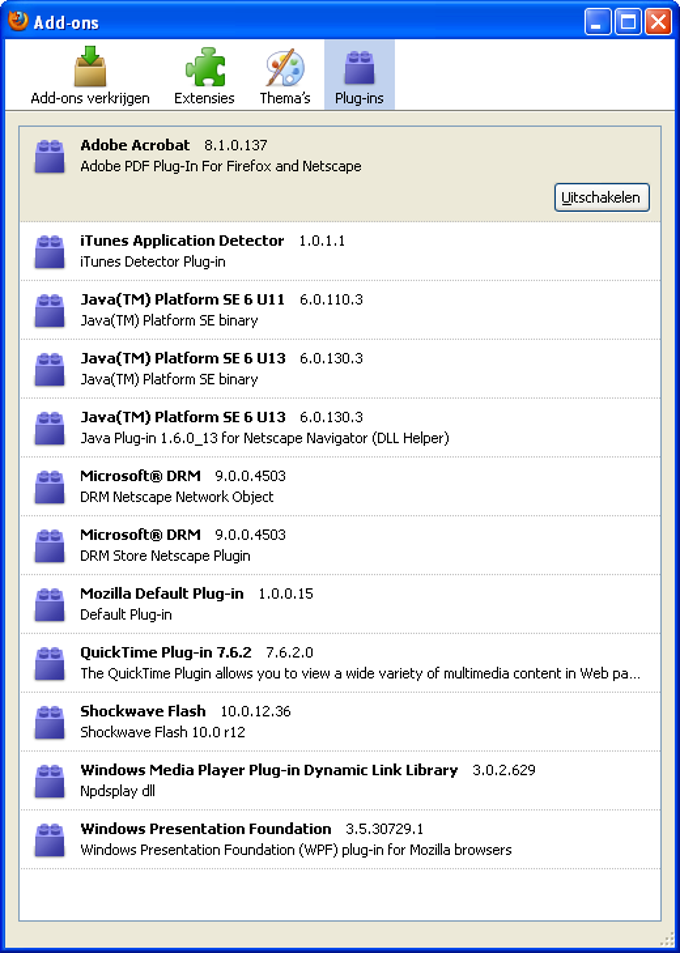This screenshot has height=953, width=680.
Task: Click the Thema's paint palette icon
Action: point(285,68)
